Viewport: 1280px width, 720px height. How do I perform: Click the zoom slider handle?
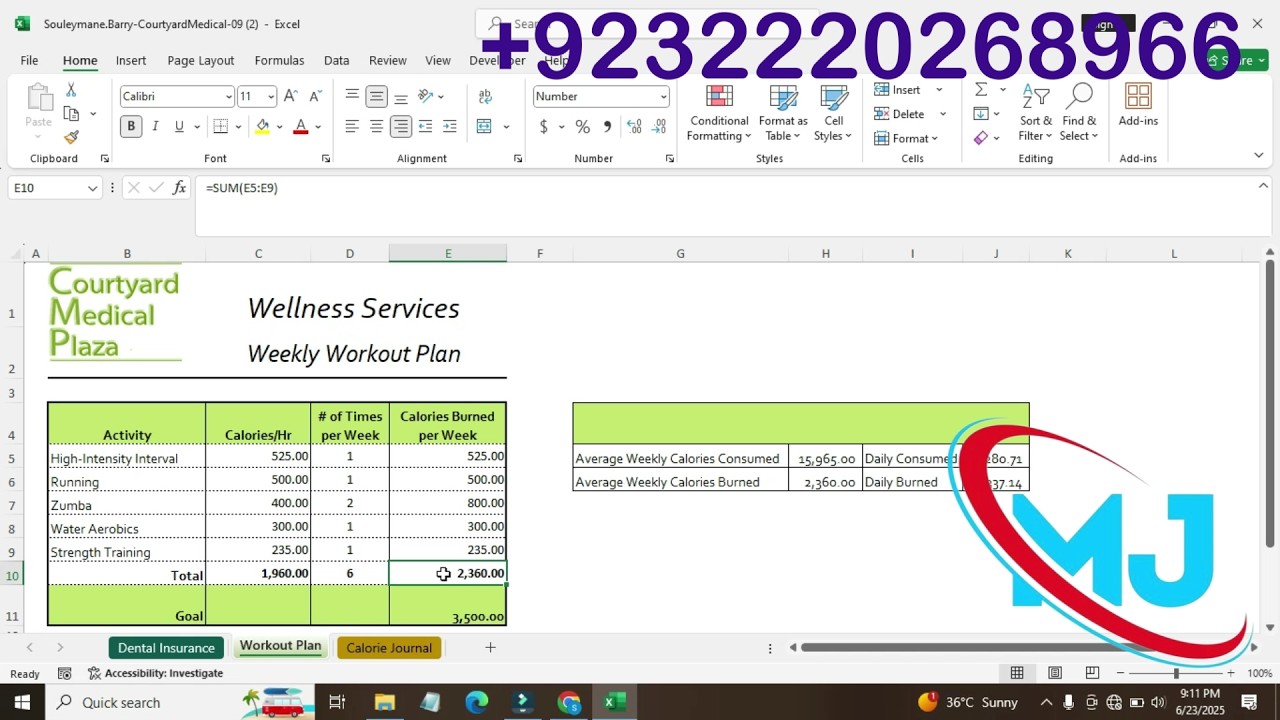[1176, 673]
